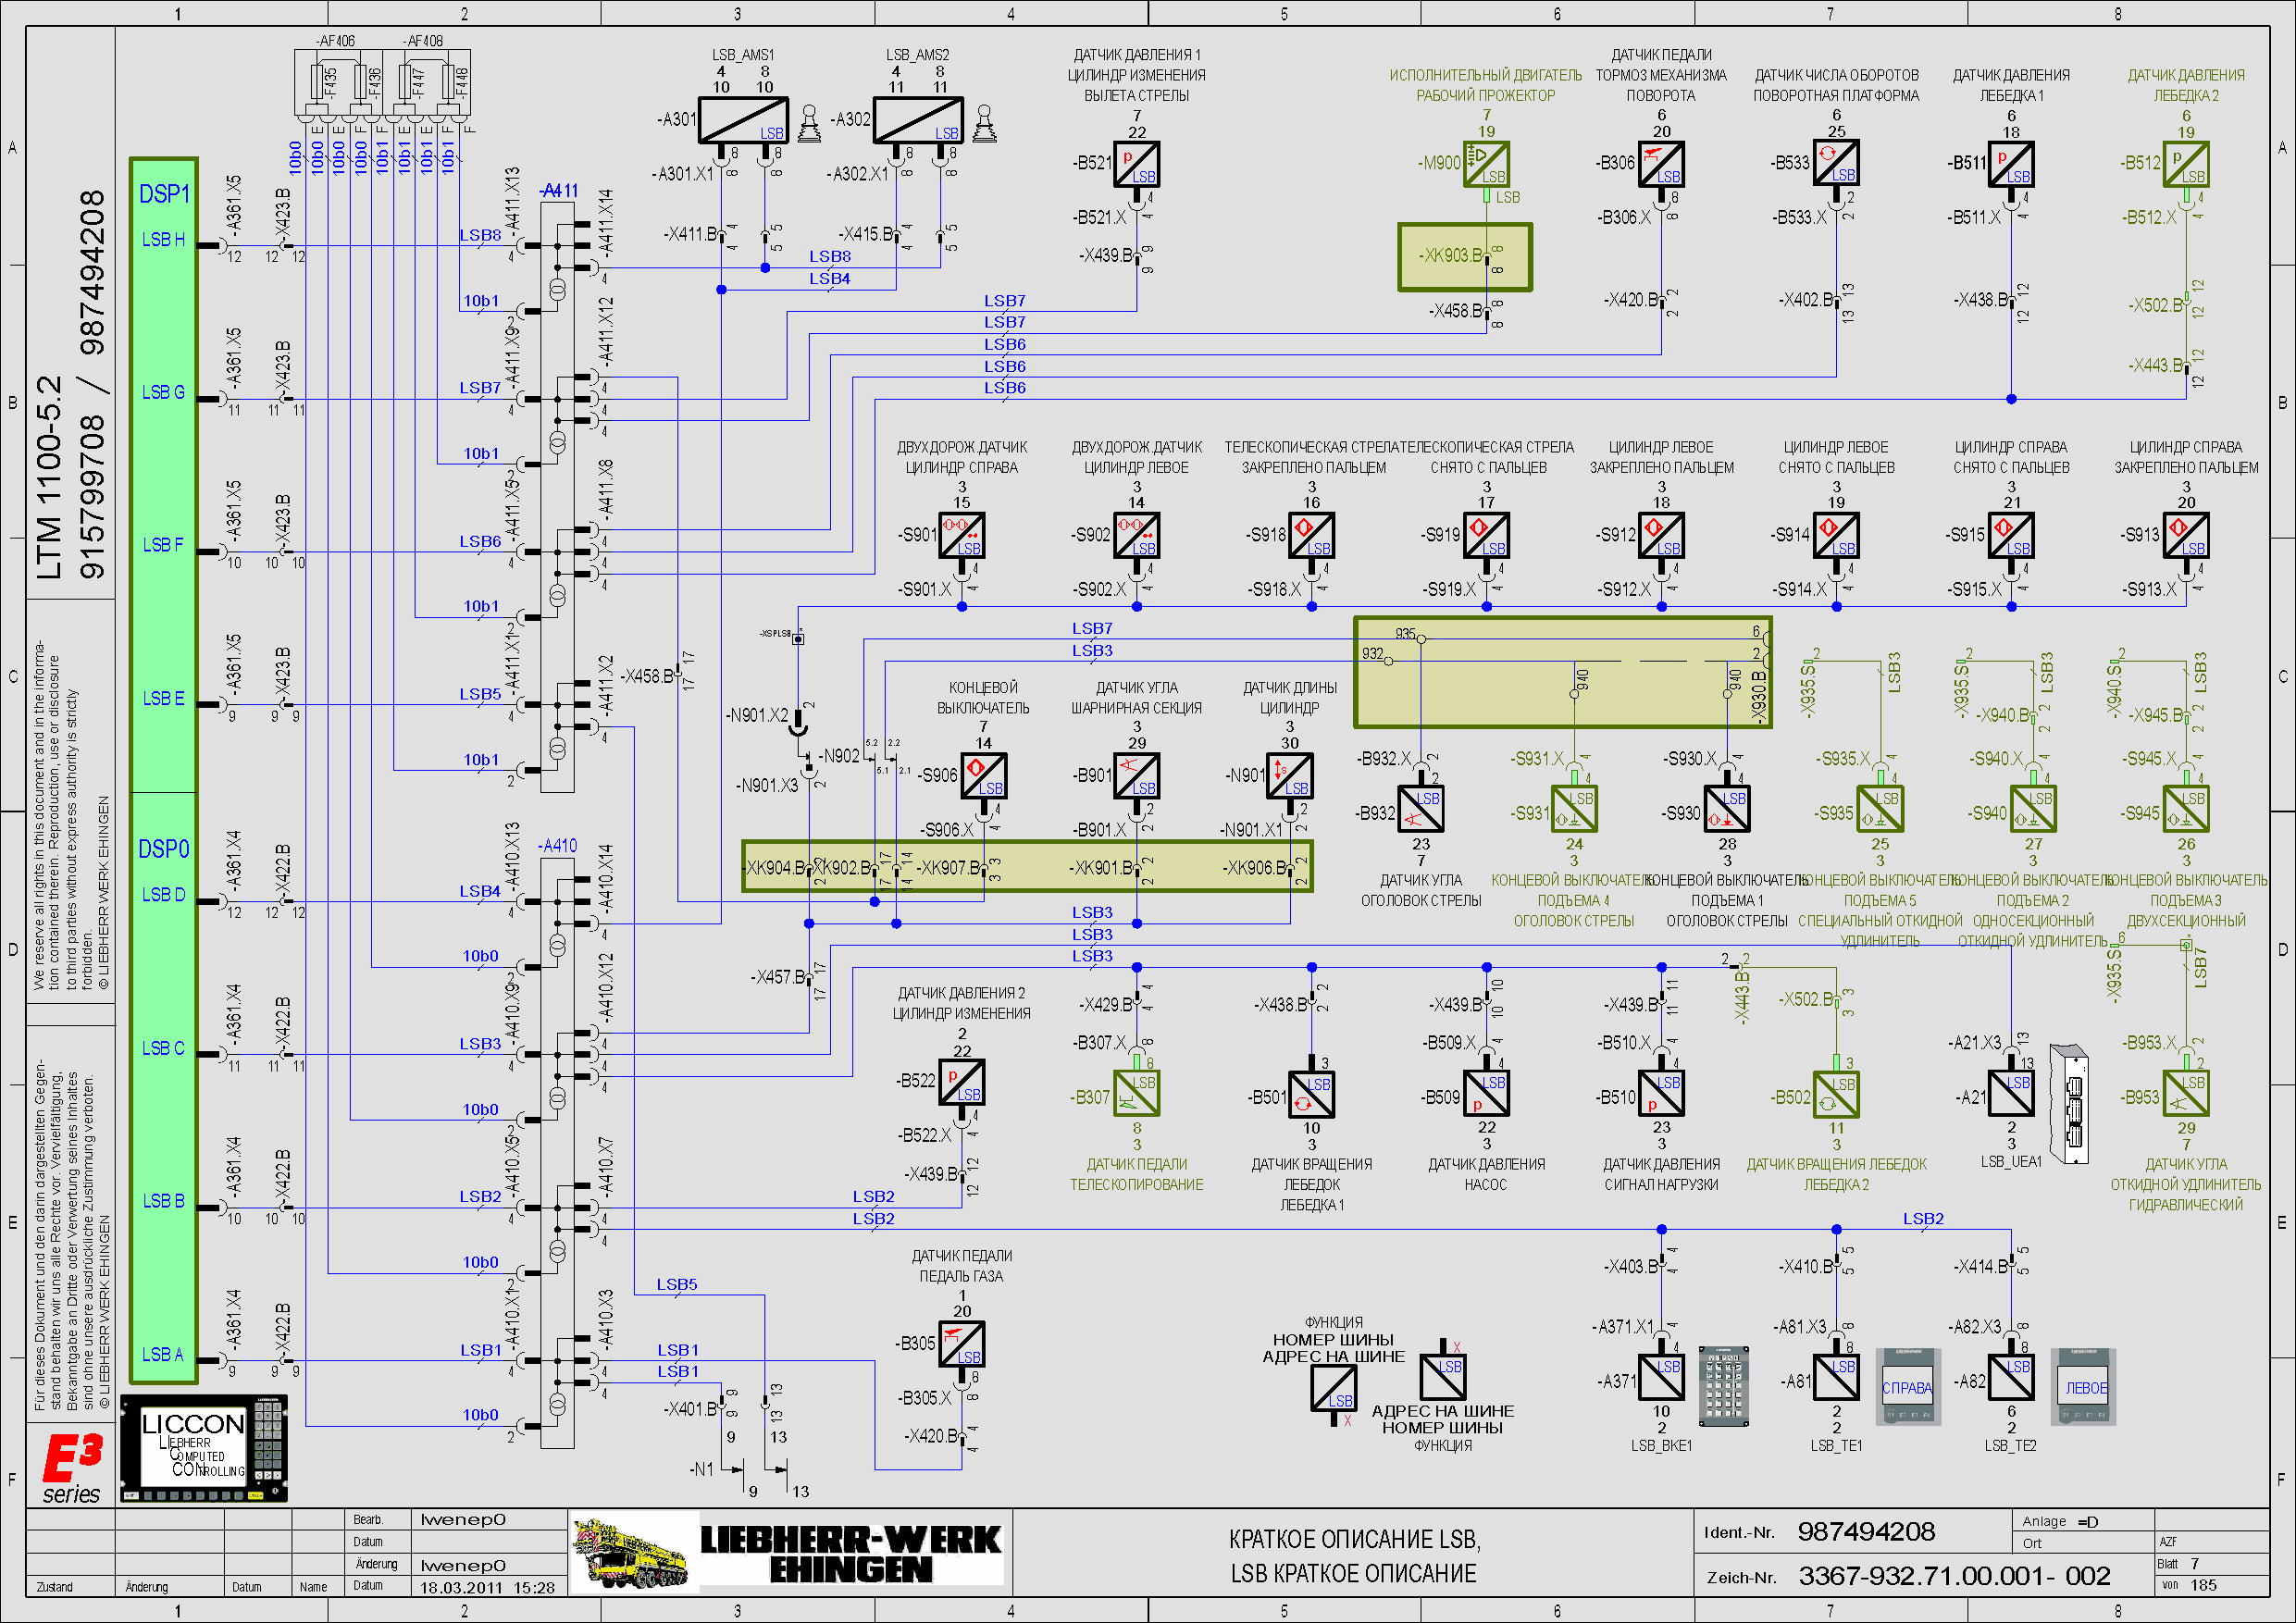
Task: Click the B305 gas pedal sensor symbol
Action: click(962, 1343)
